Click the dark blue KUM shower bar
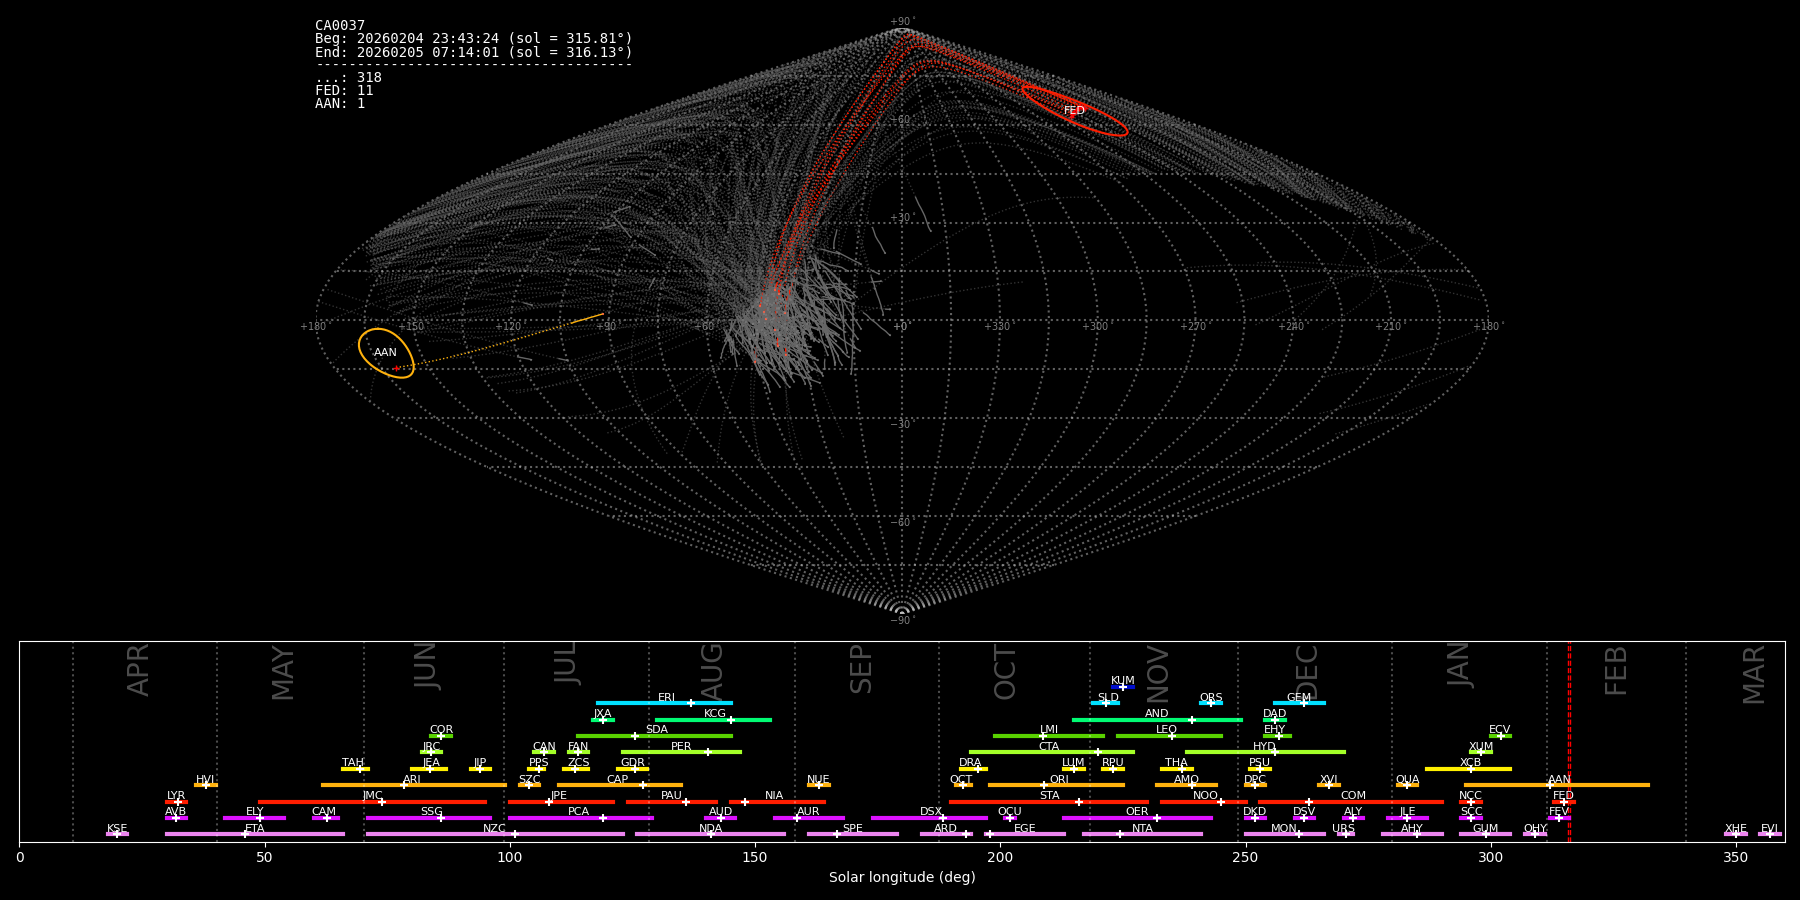This screenshot has width=1800, height=900. 1123,687
